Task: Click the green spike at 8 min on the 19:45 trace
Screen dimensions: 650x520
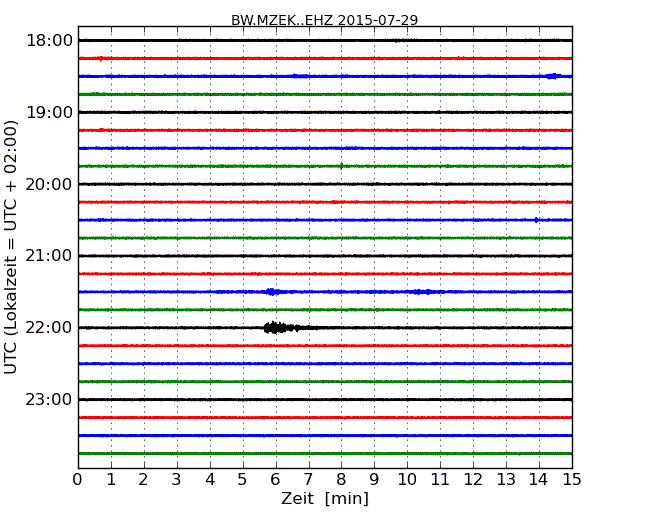Action: click(x=341, y=166)
